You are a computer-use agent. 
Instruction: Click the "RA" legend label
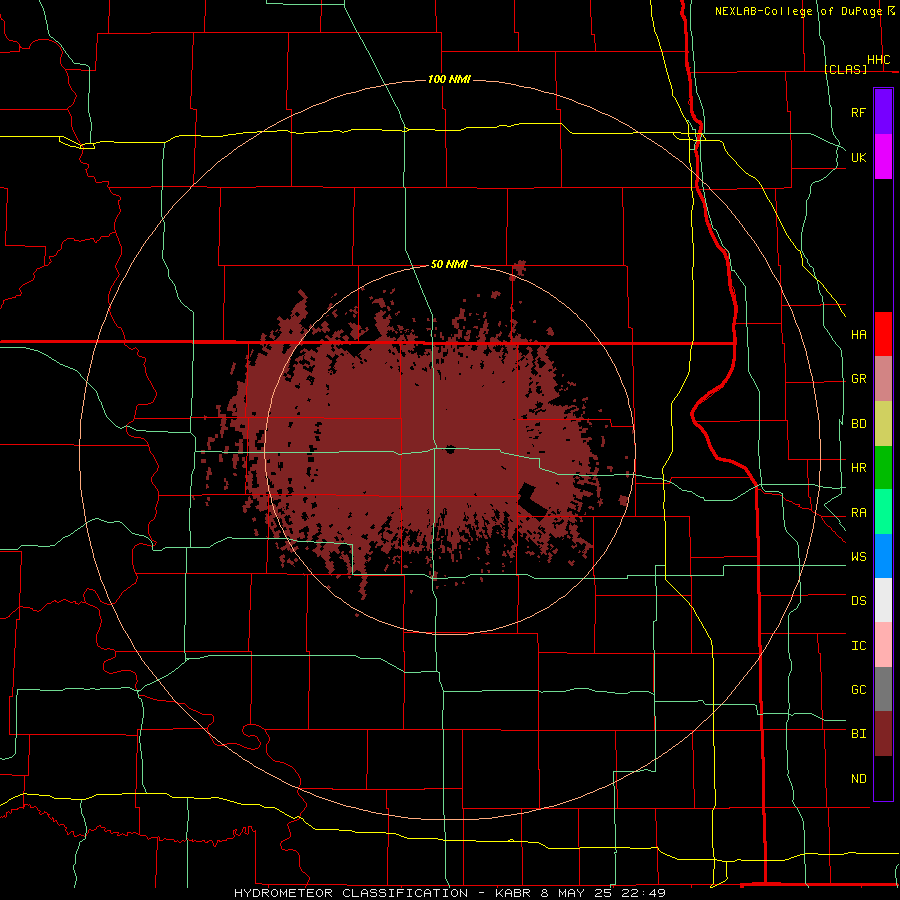[858, 512]
